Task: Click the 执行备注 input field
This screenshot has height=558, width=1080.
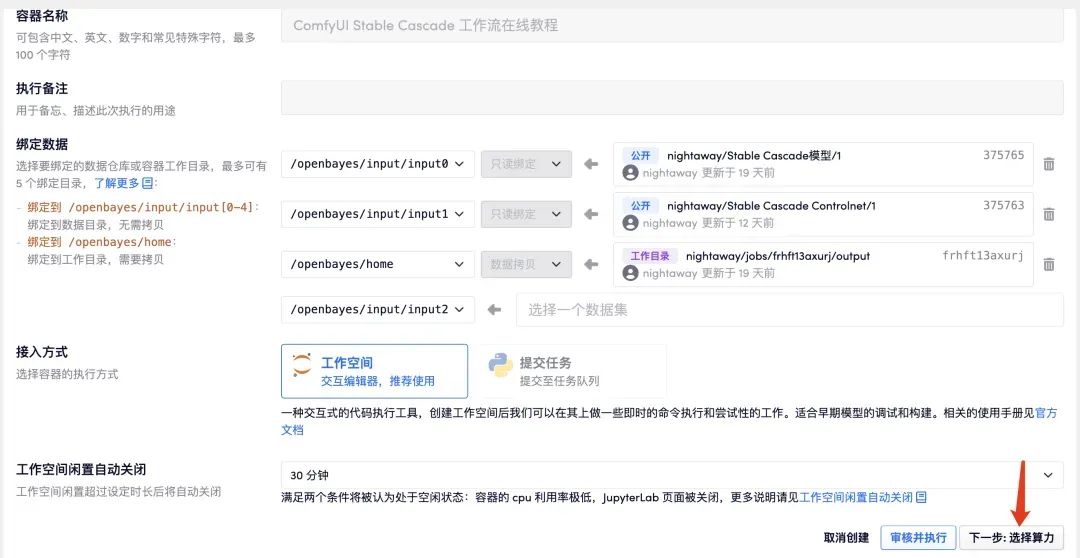Action: 671,97
